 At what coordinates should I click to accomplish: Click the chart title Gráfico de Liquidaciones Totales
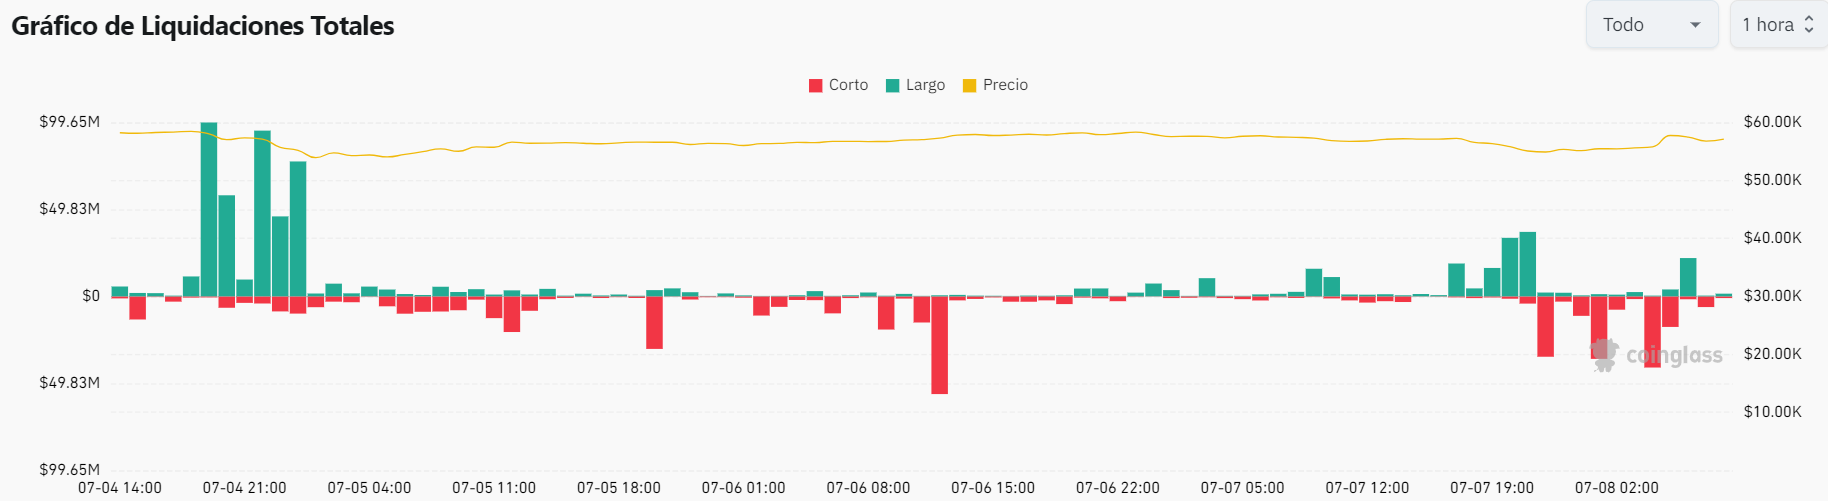click(x=203, y=26)
